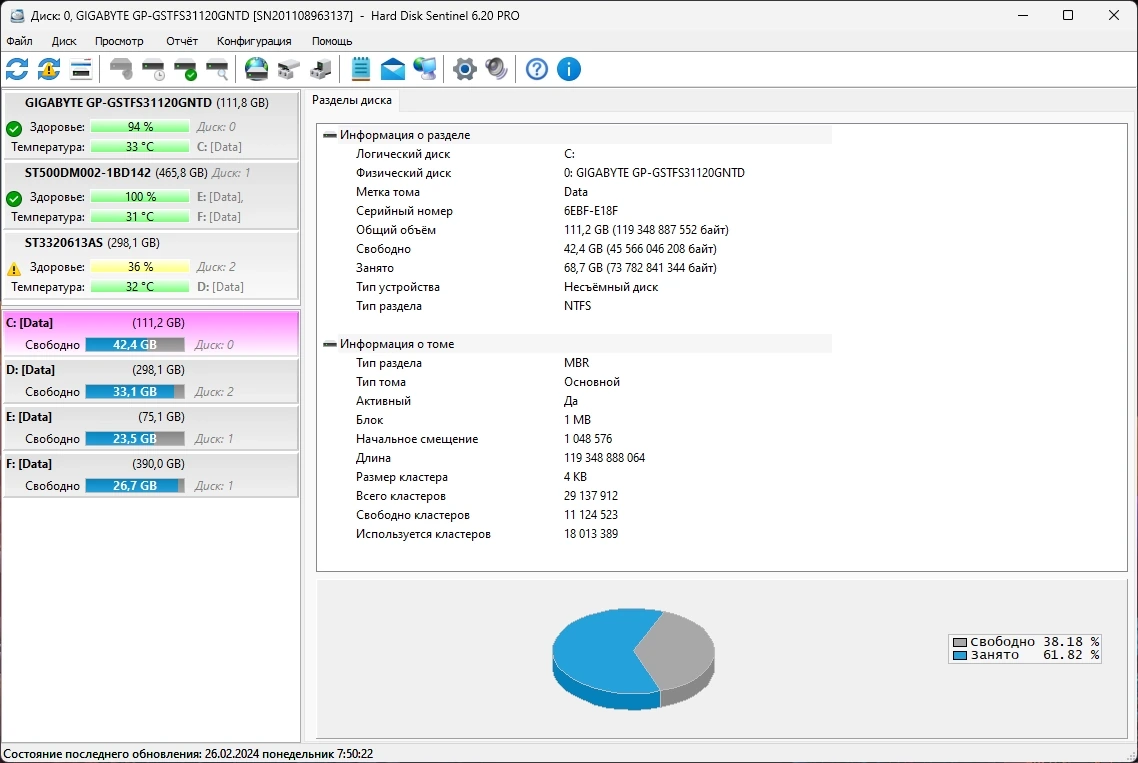Click green check status icon for ST500DM002

[14, 198]
